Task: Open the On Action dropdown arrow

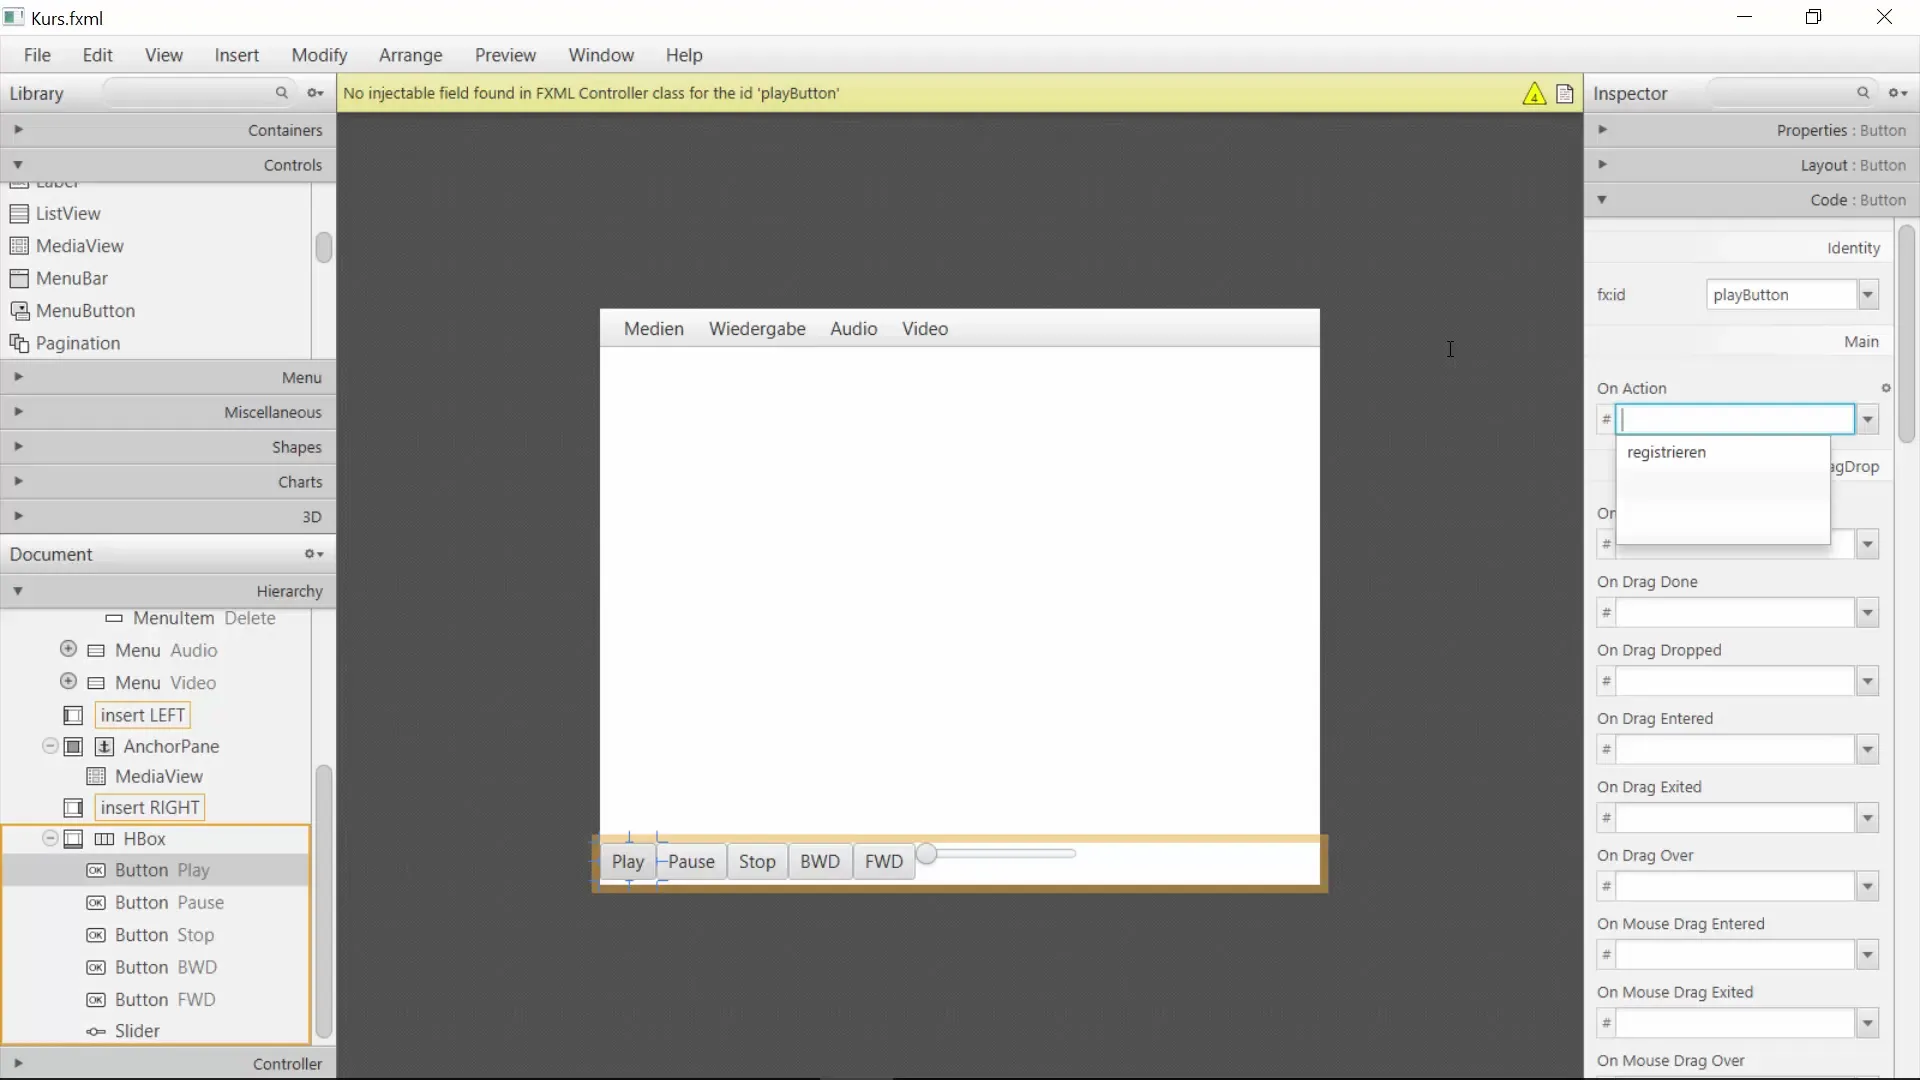Action: click(1867, 420)
